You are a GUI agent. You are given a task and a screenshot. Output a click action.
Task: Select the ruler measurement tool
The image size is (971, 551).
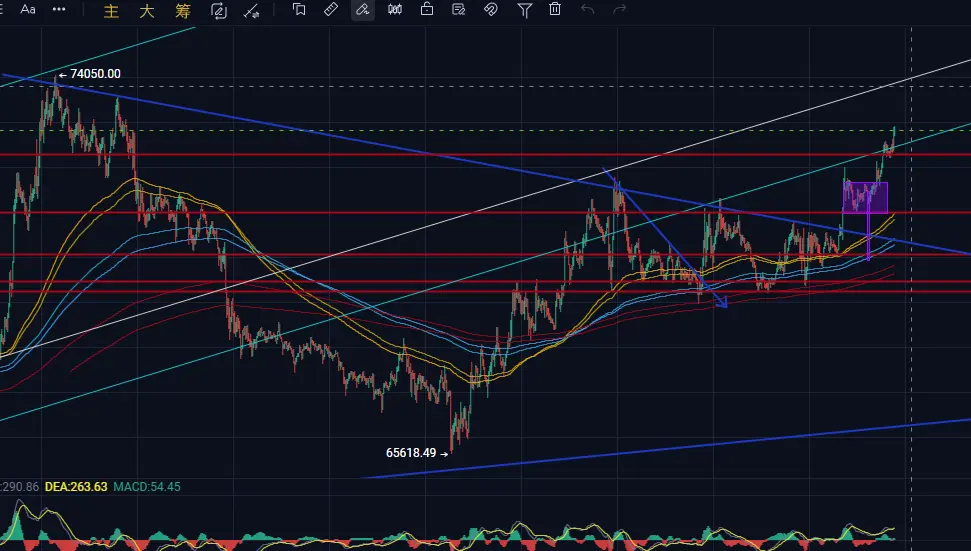click(x=331, y=9)
